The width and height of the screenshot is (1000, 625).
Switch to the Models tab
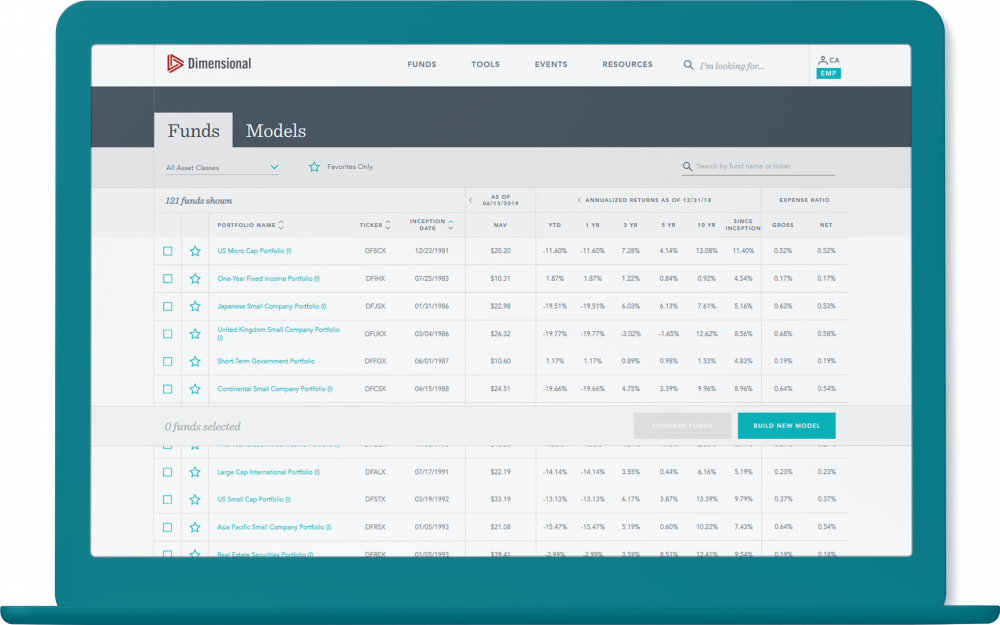[276, 130]
